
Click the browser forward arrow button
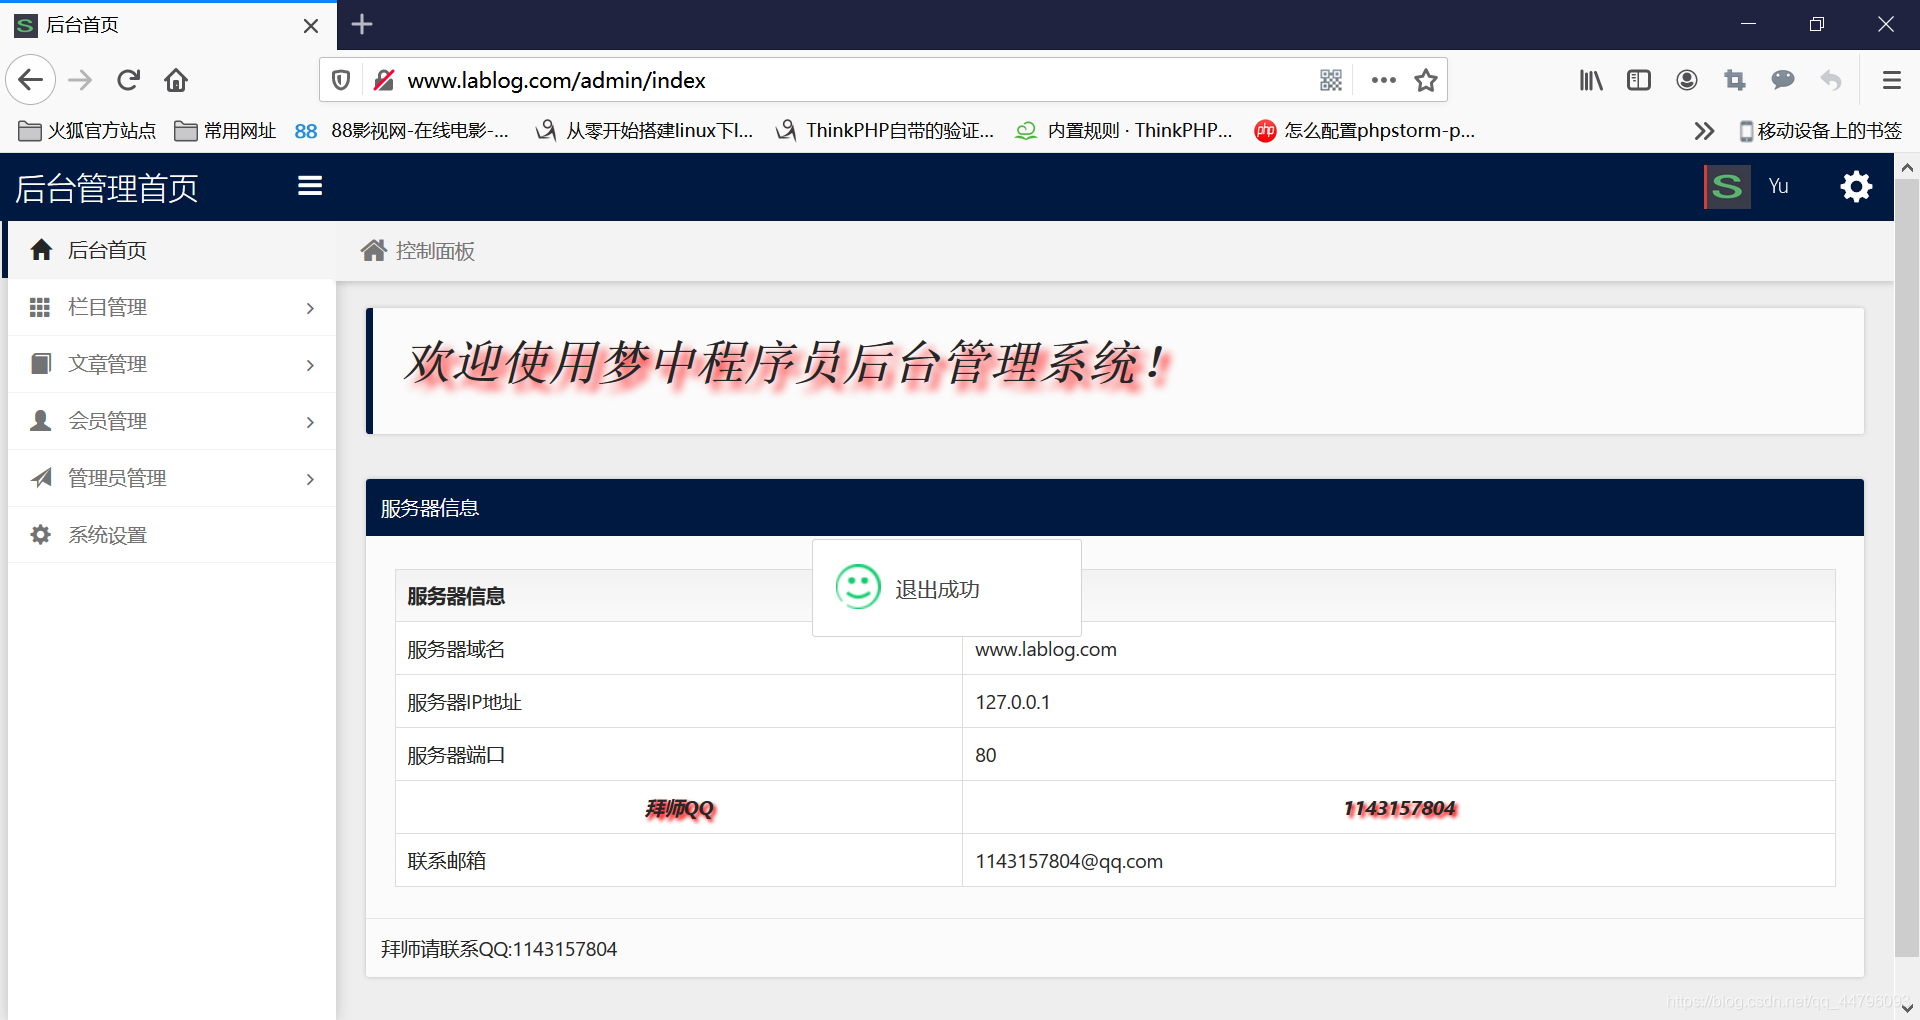tap(80, 80)
